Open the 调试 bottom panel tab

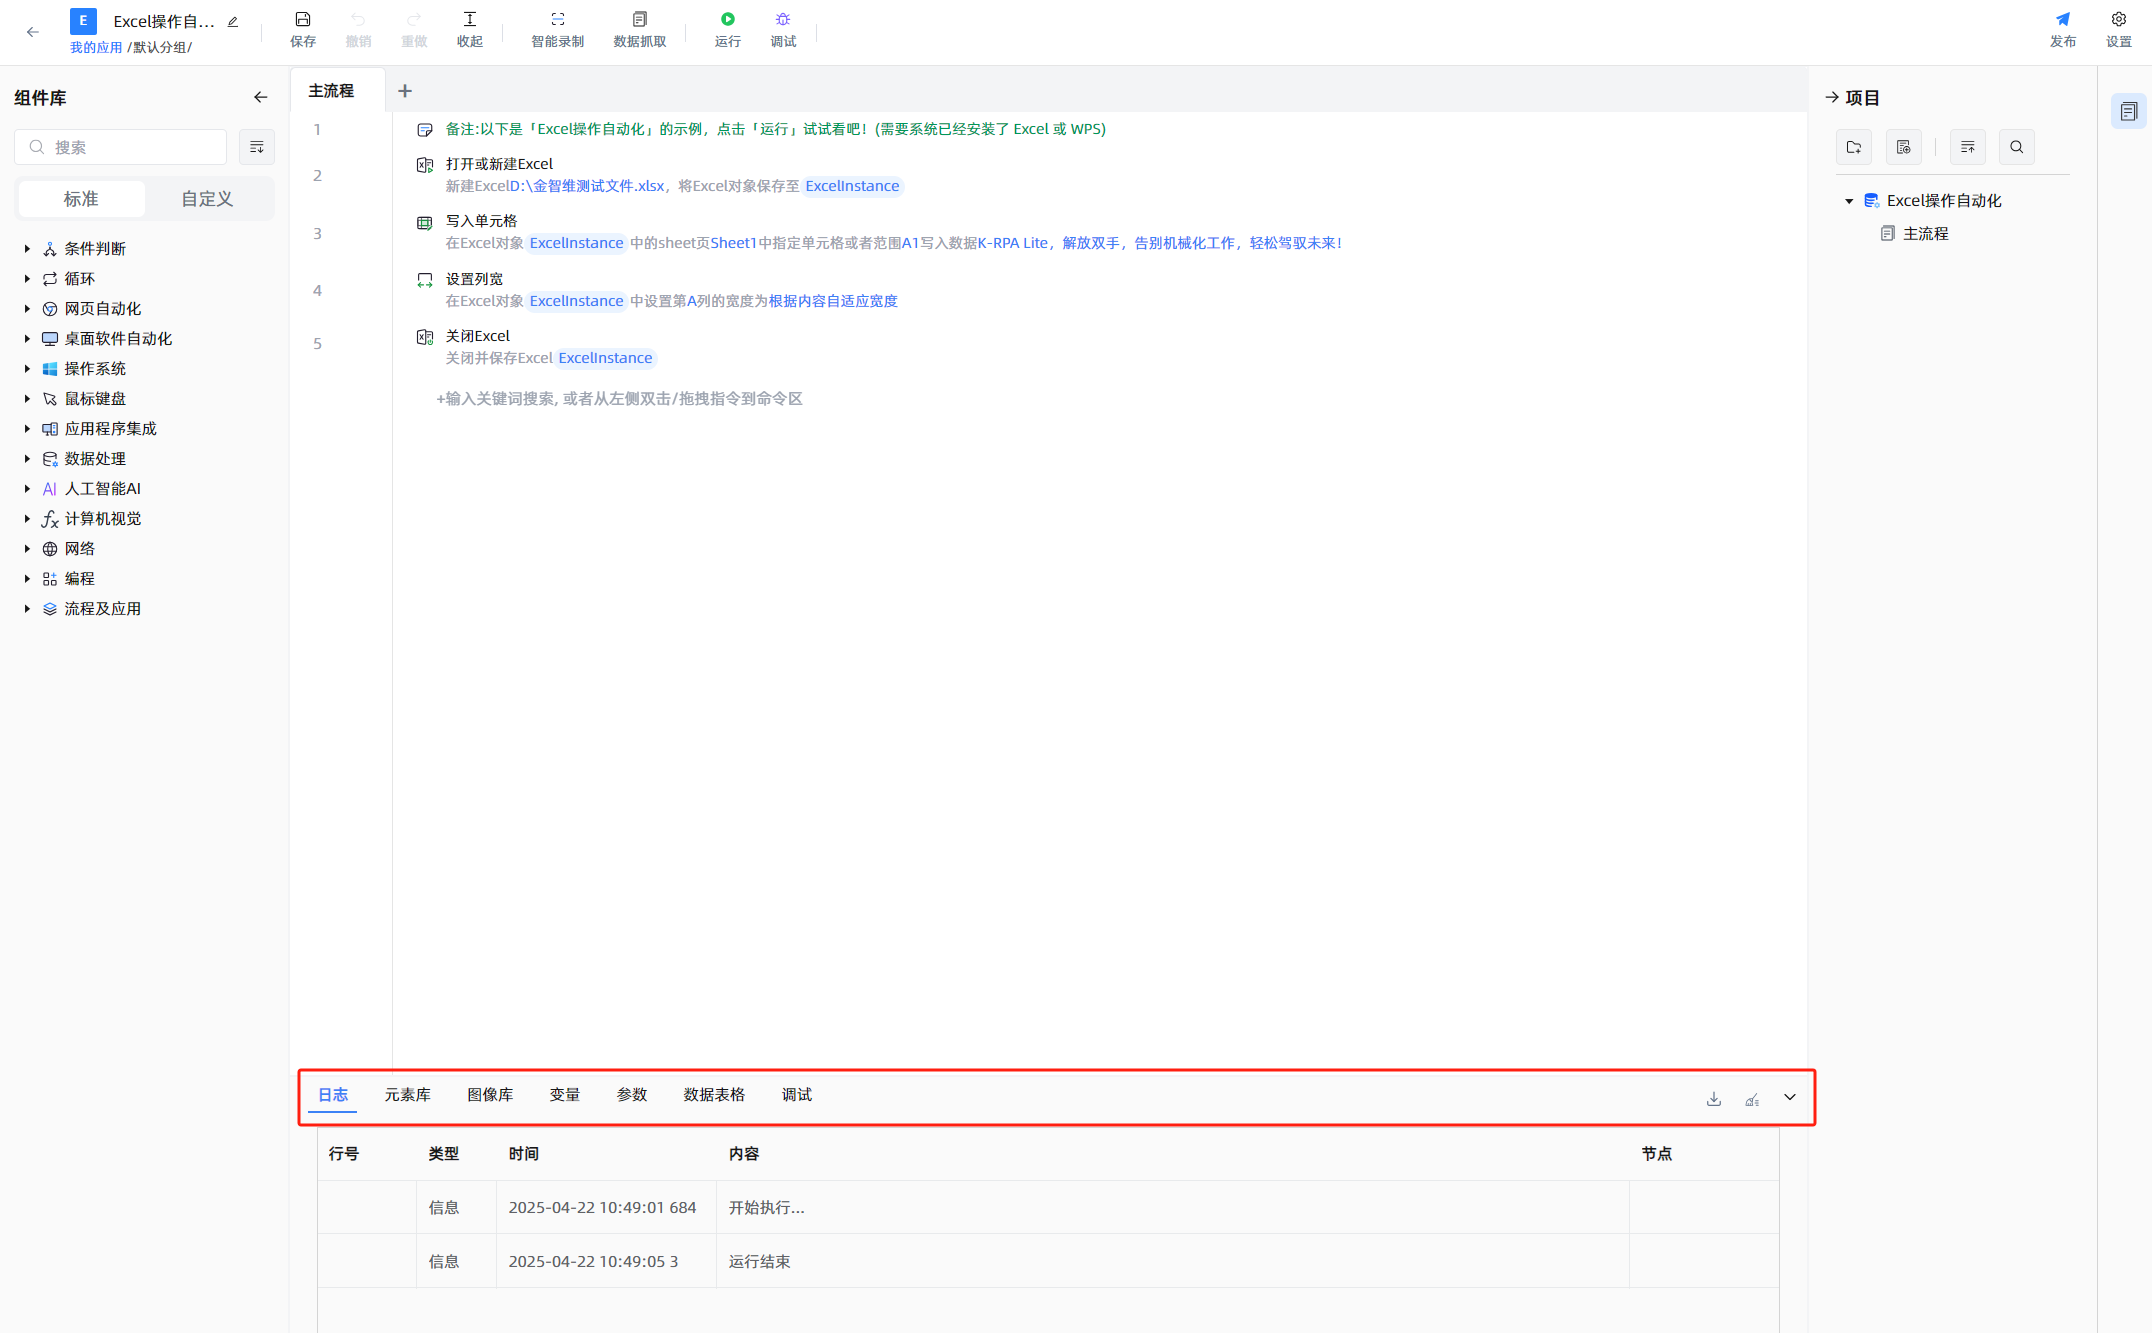[x=797, y=1095]
